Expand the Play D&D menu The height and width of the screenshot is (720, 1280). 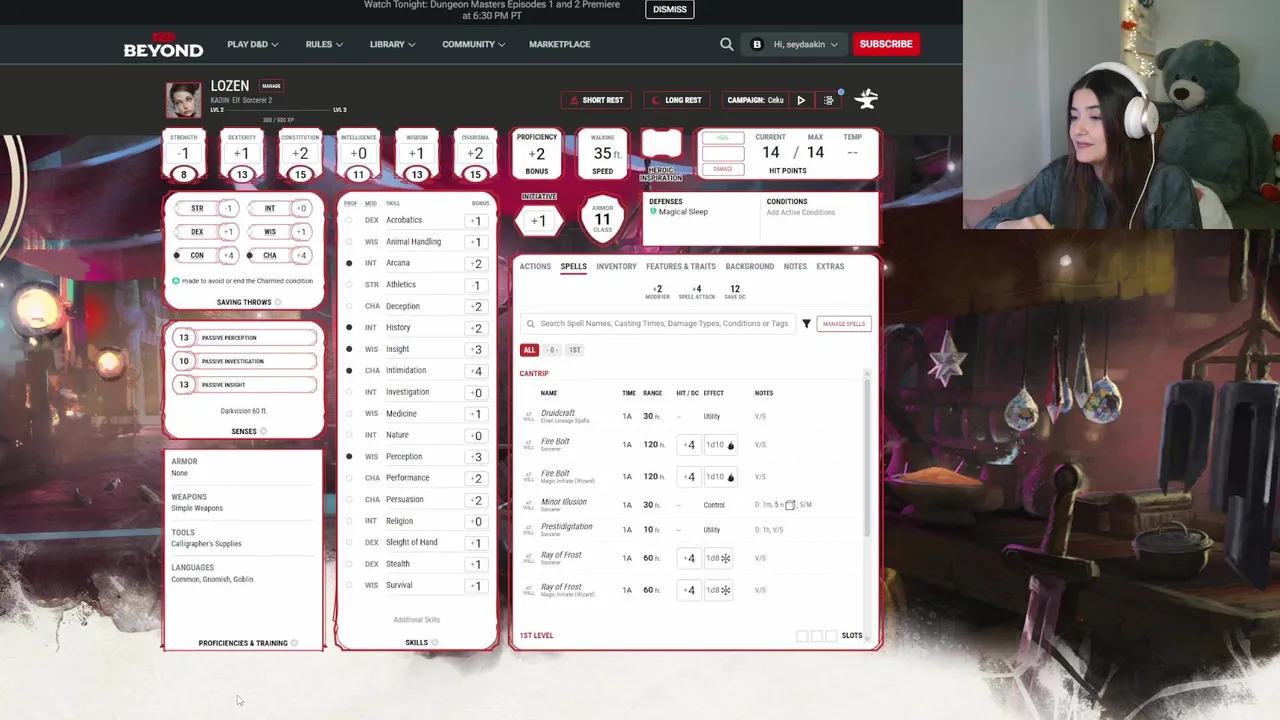pos(253,44)
